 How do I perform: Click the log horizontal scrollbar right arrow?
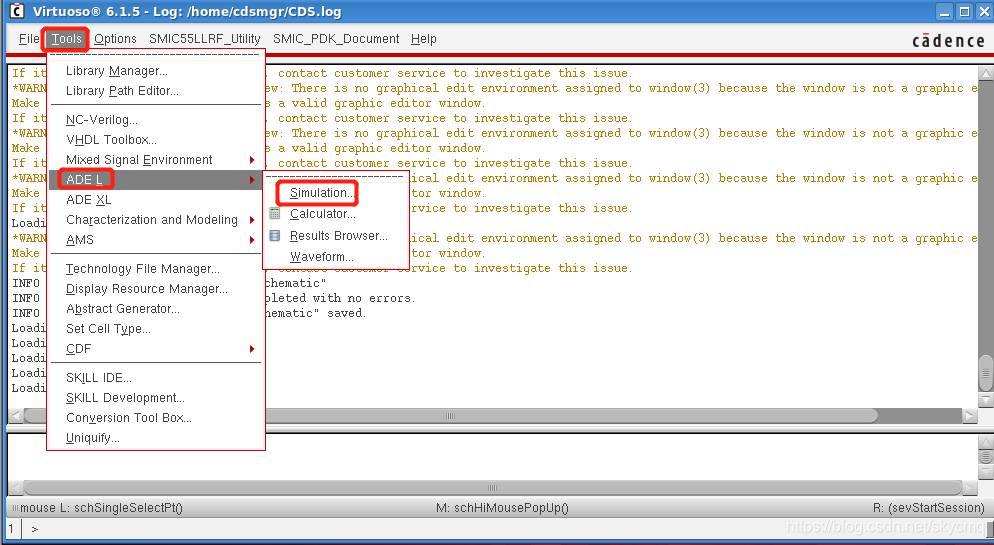pyautogui.click(x=969, y=416)
